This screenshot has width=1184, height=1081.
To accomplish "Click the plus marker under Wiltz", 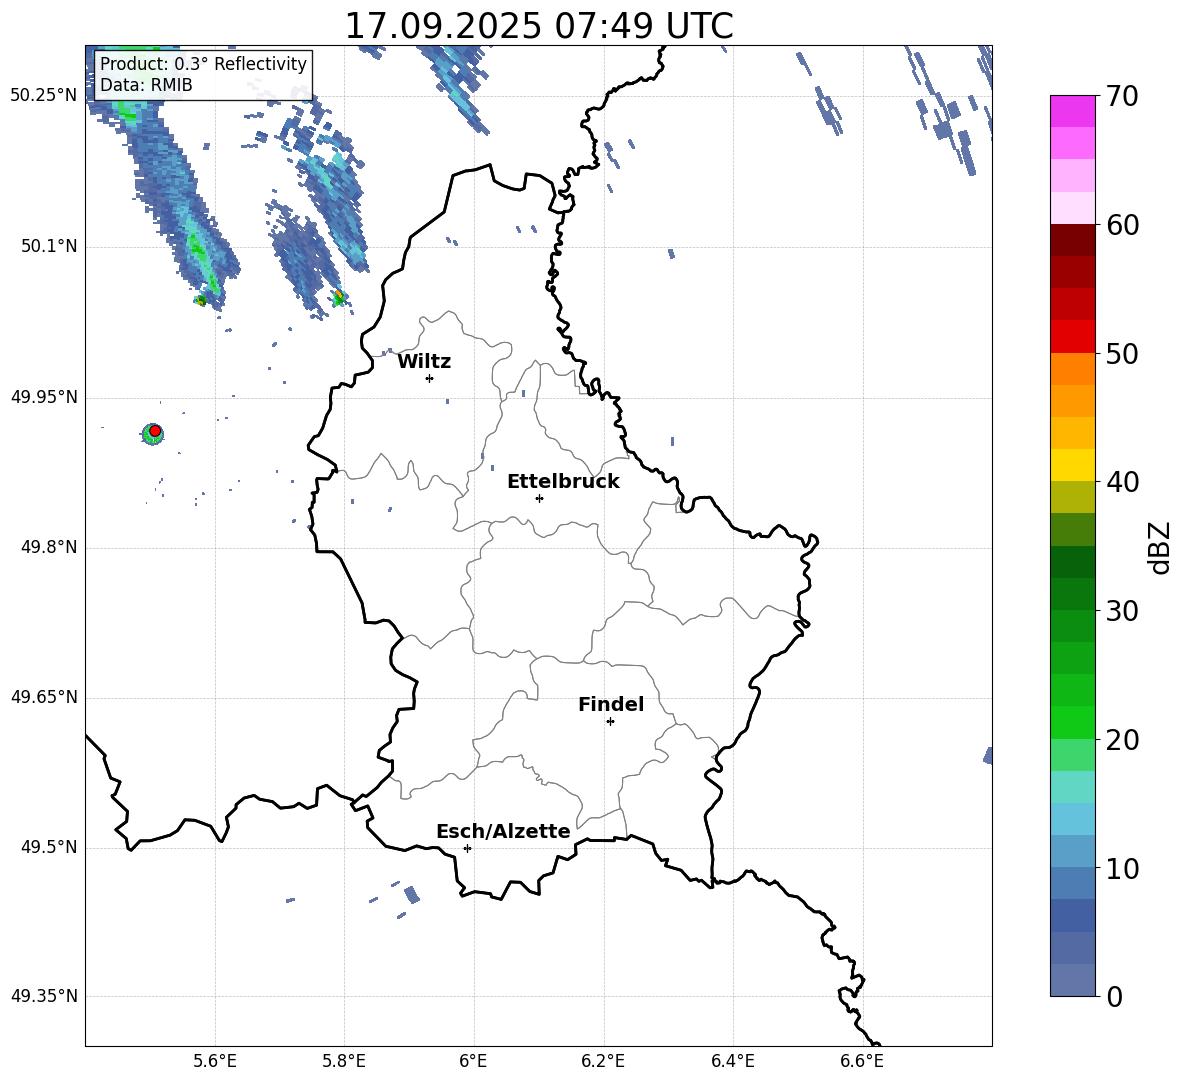I will pos(430,378).
